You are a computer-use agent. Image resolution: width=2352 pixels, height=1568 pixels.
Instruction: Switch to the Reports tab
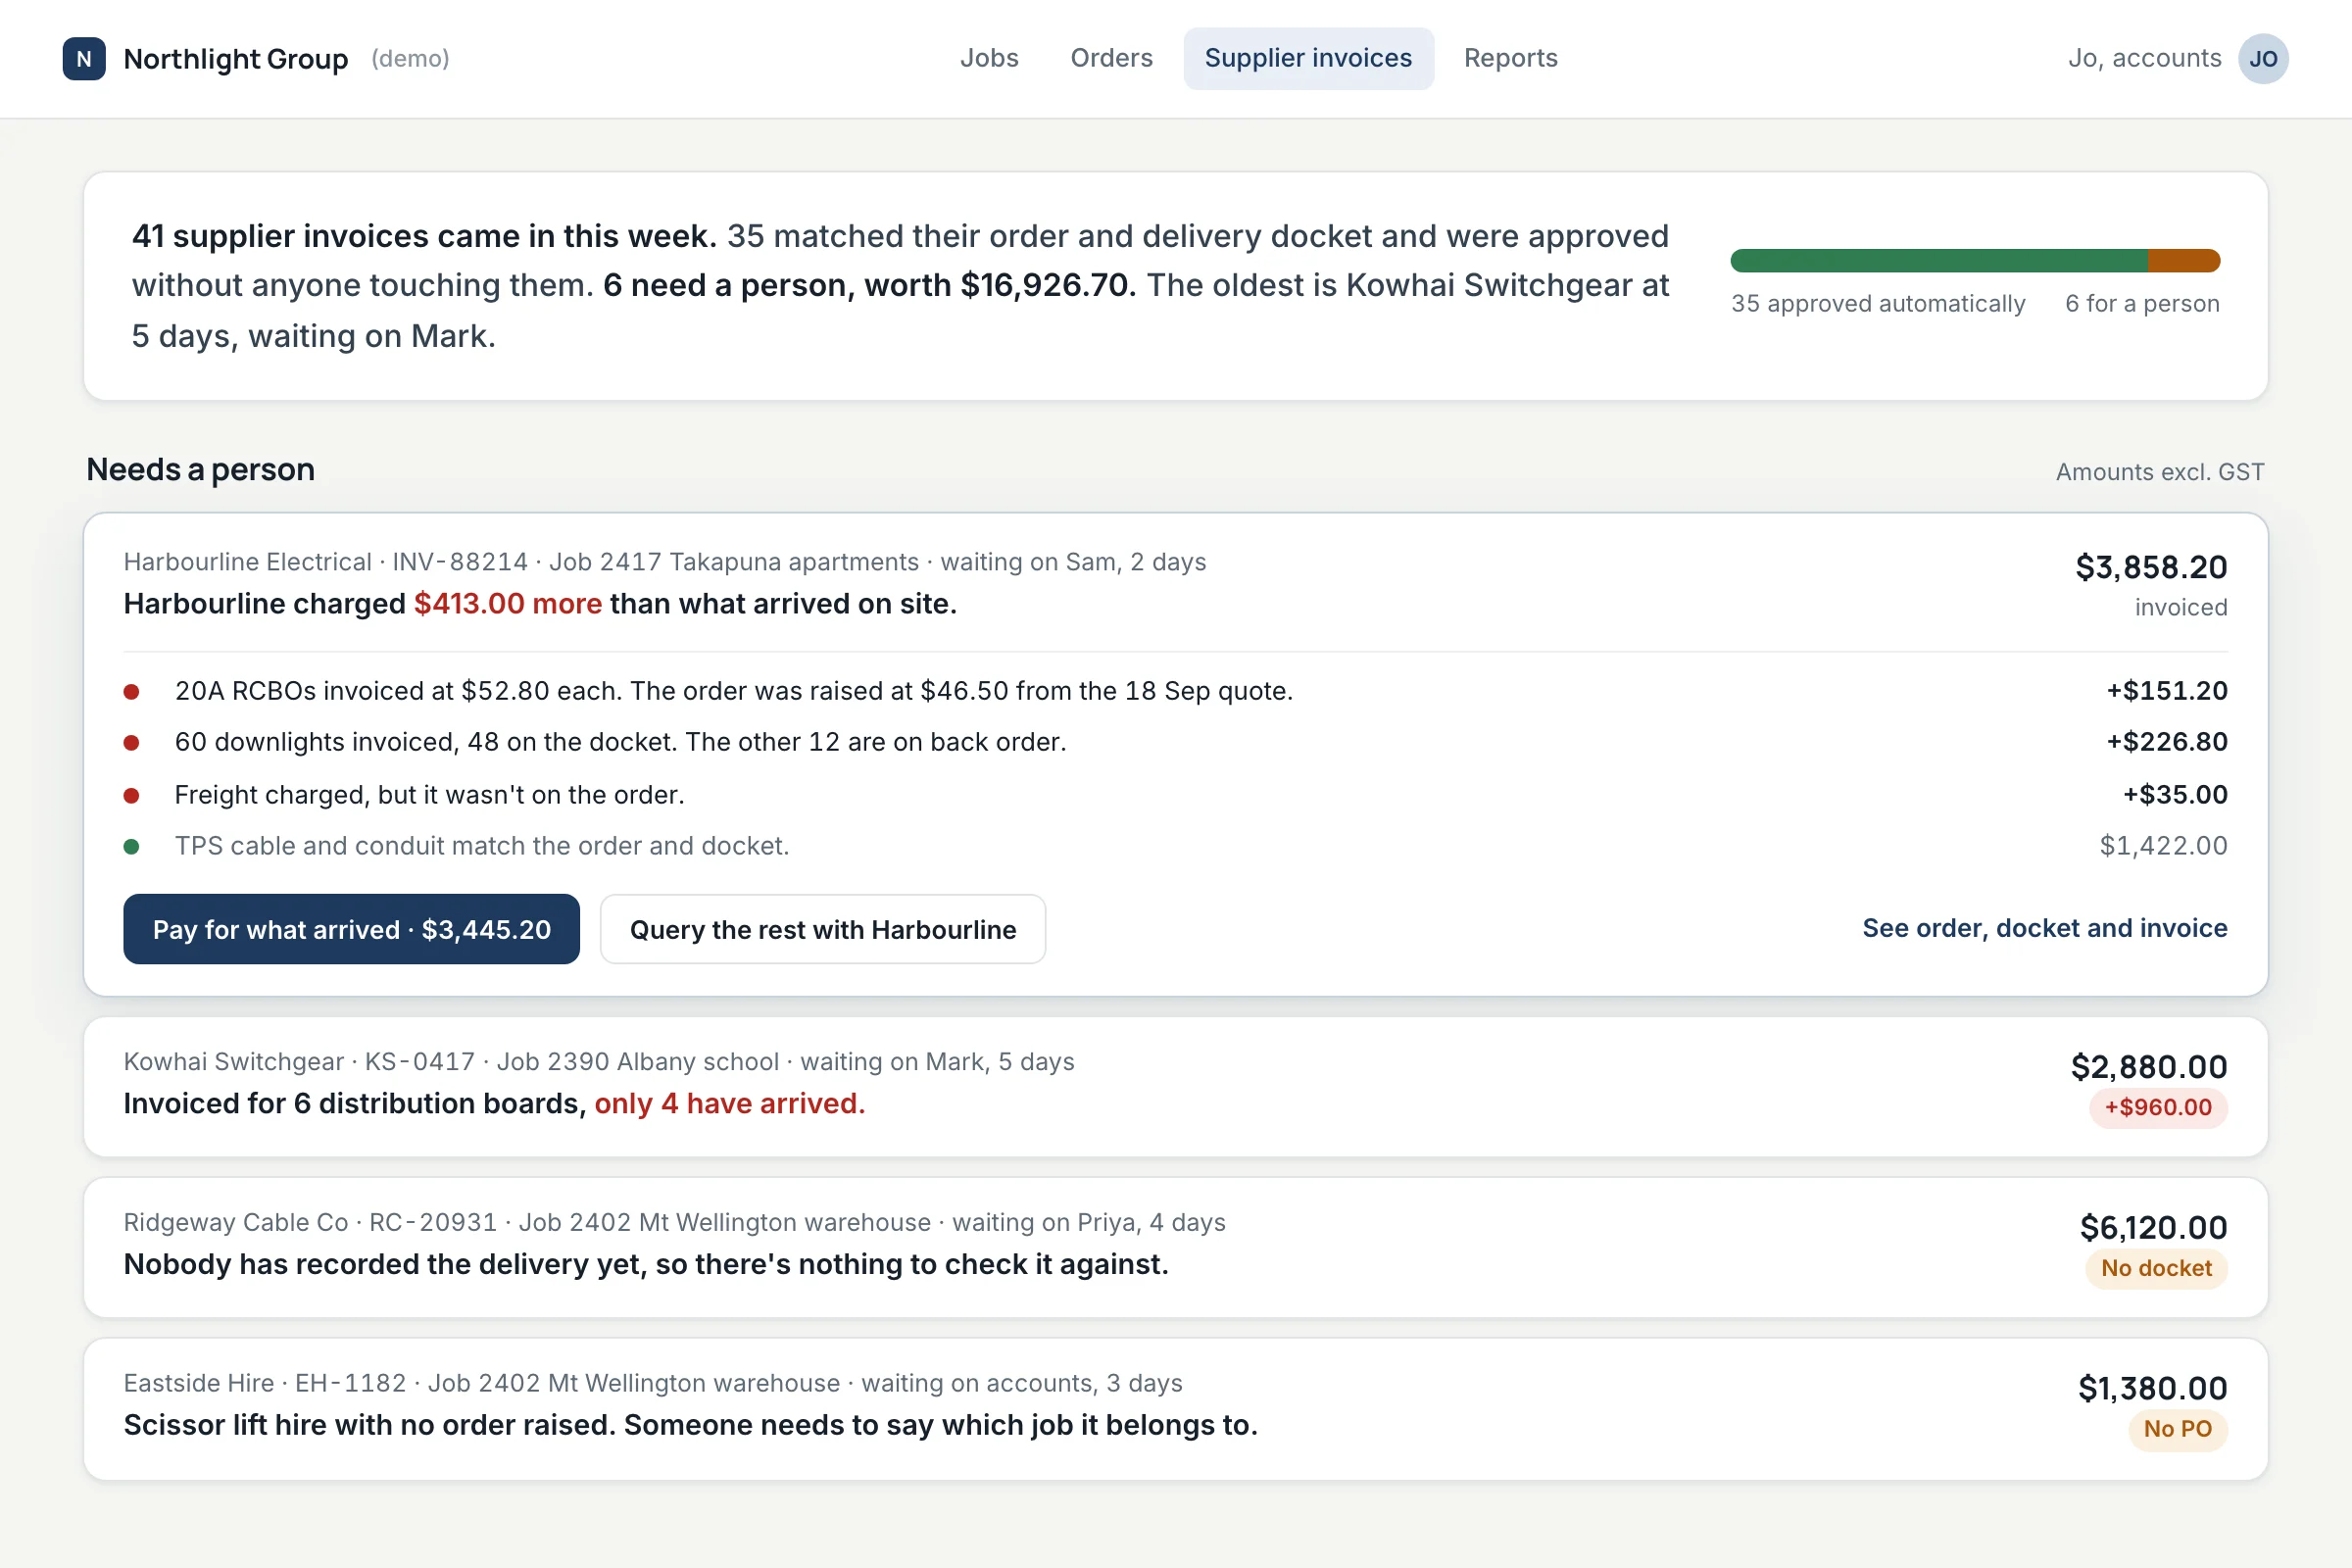[x=1510, y=59]
